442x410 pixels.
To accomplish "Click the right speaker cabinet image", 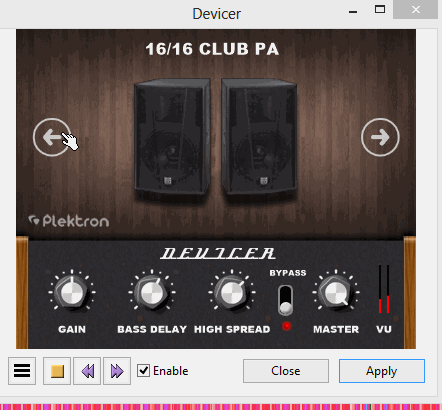I will (x=259, y=137).
